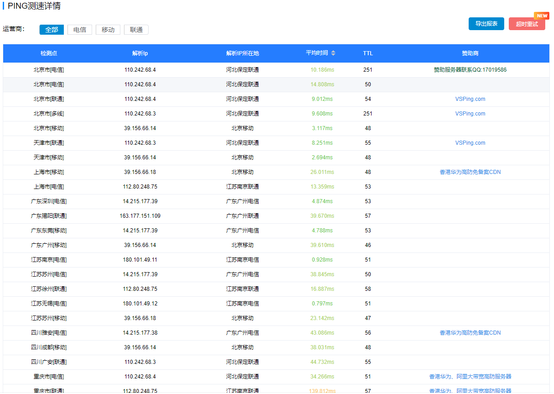Click the 赞助商 column header

(470, 53)
